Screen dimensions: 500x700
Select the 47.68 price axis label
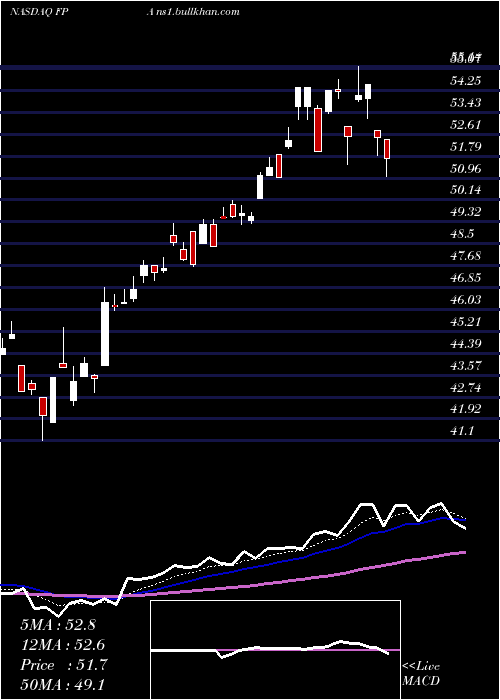pos(466,256)
